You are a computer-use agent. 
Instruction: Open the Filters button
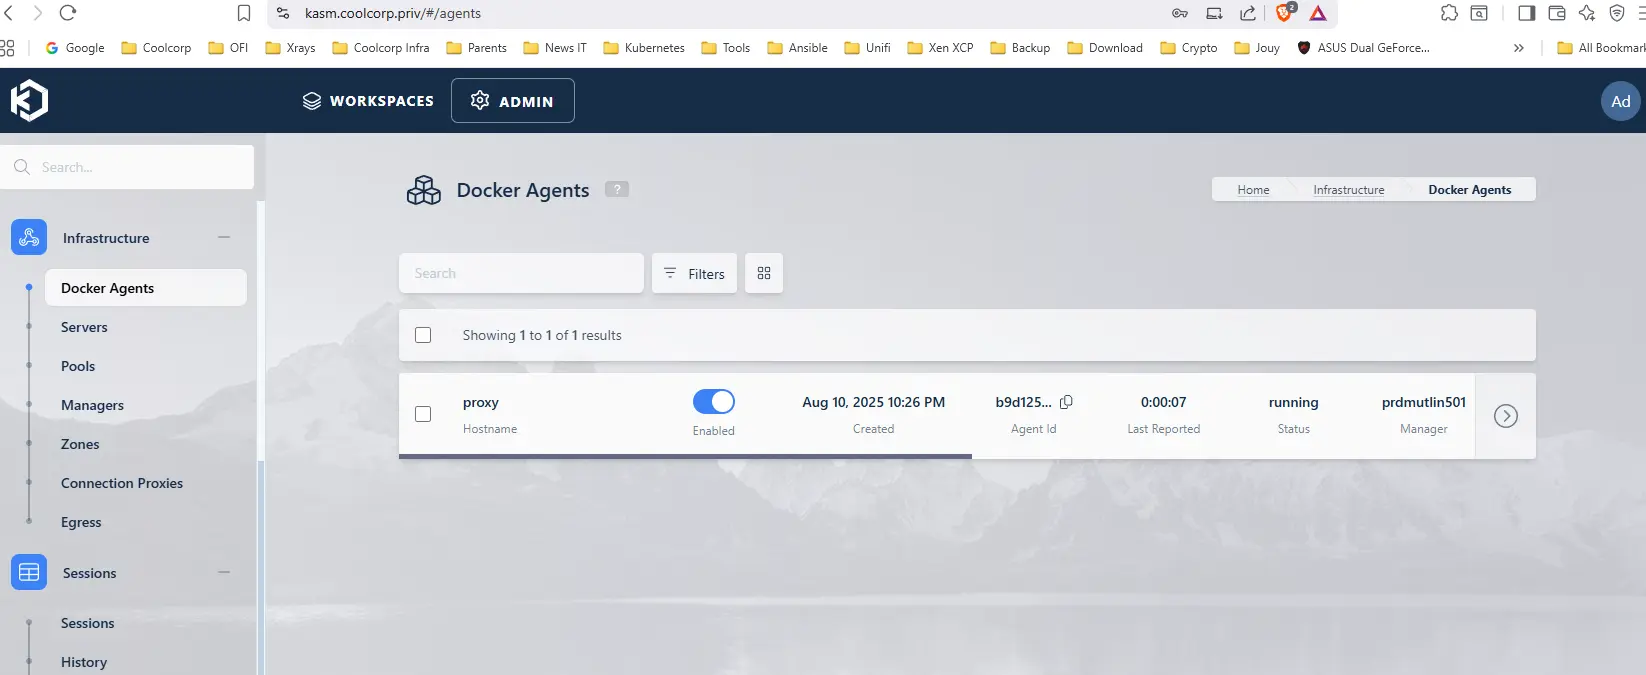coord(694,273)
